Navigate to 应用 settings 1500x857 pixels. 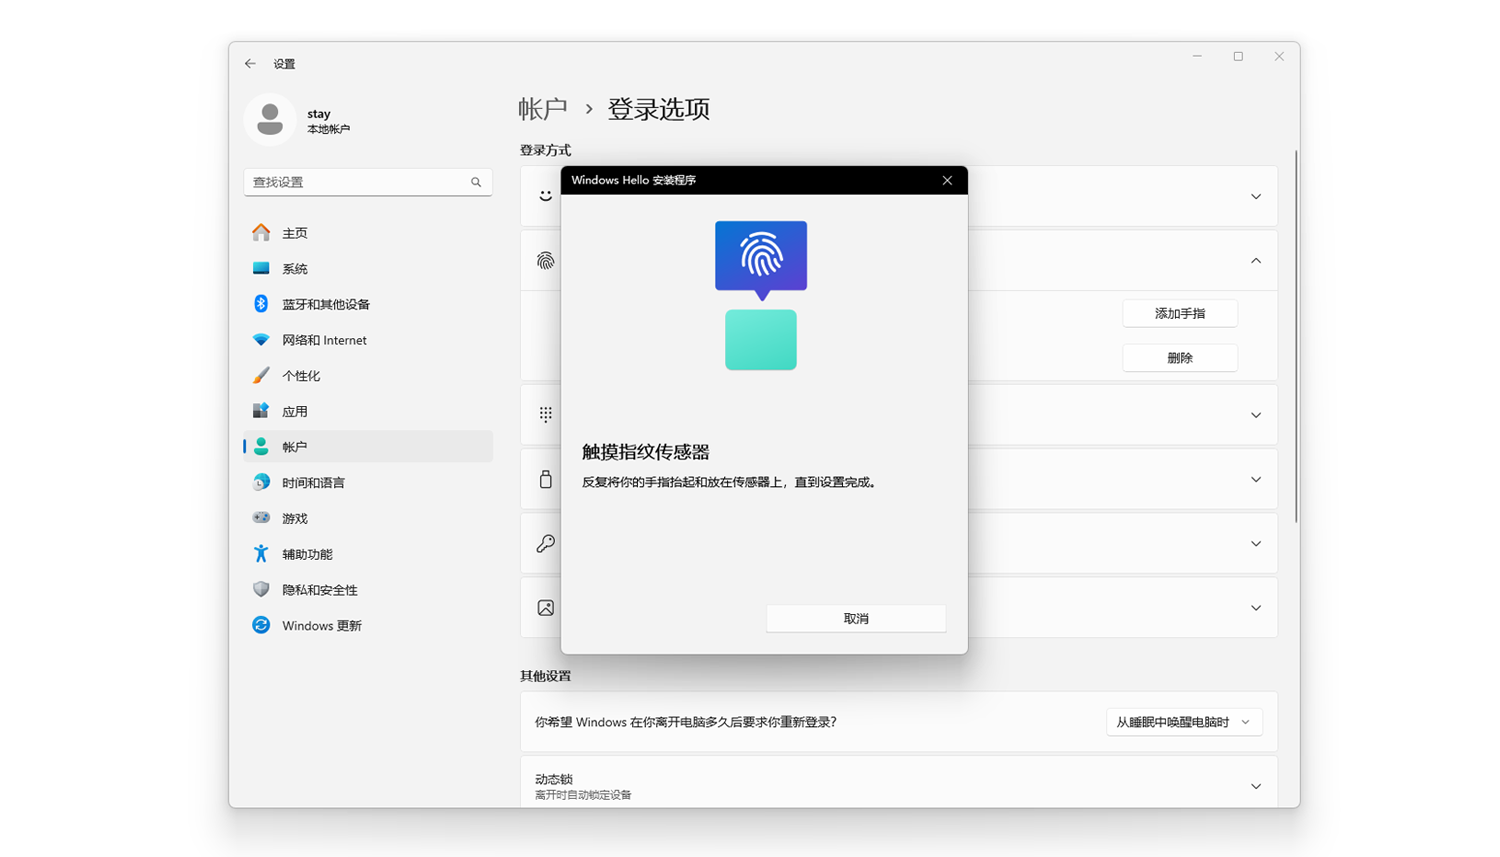click(x=368, y=411)
